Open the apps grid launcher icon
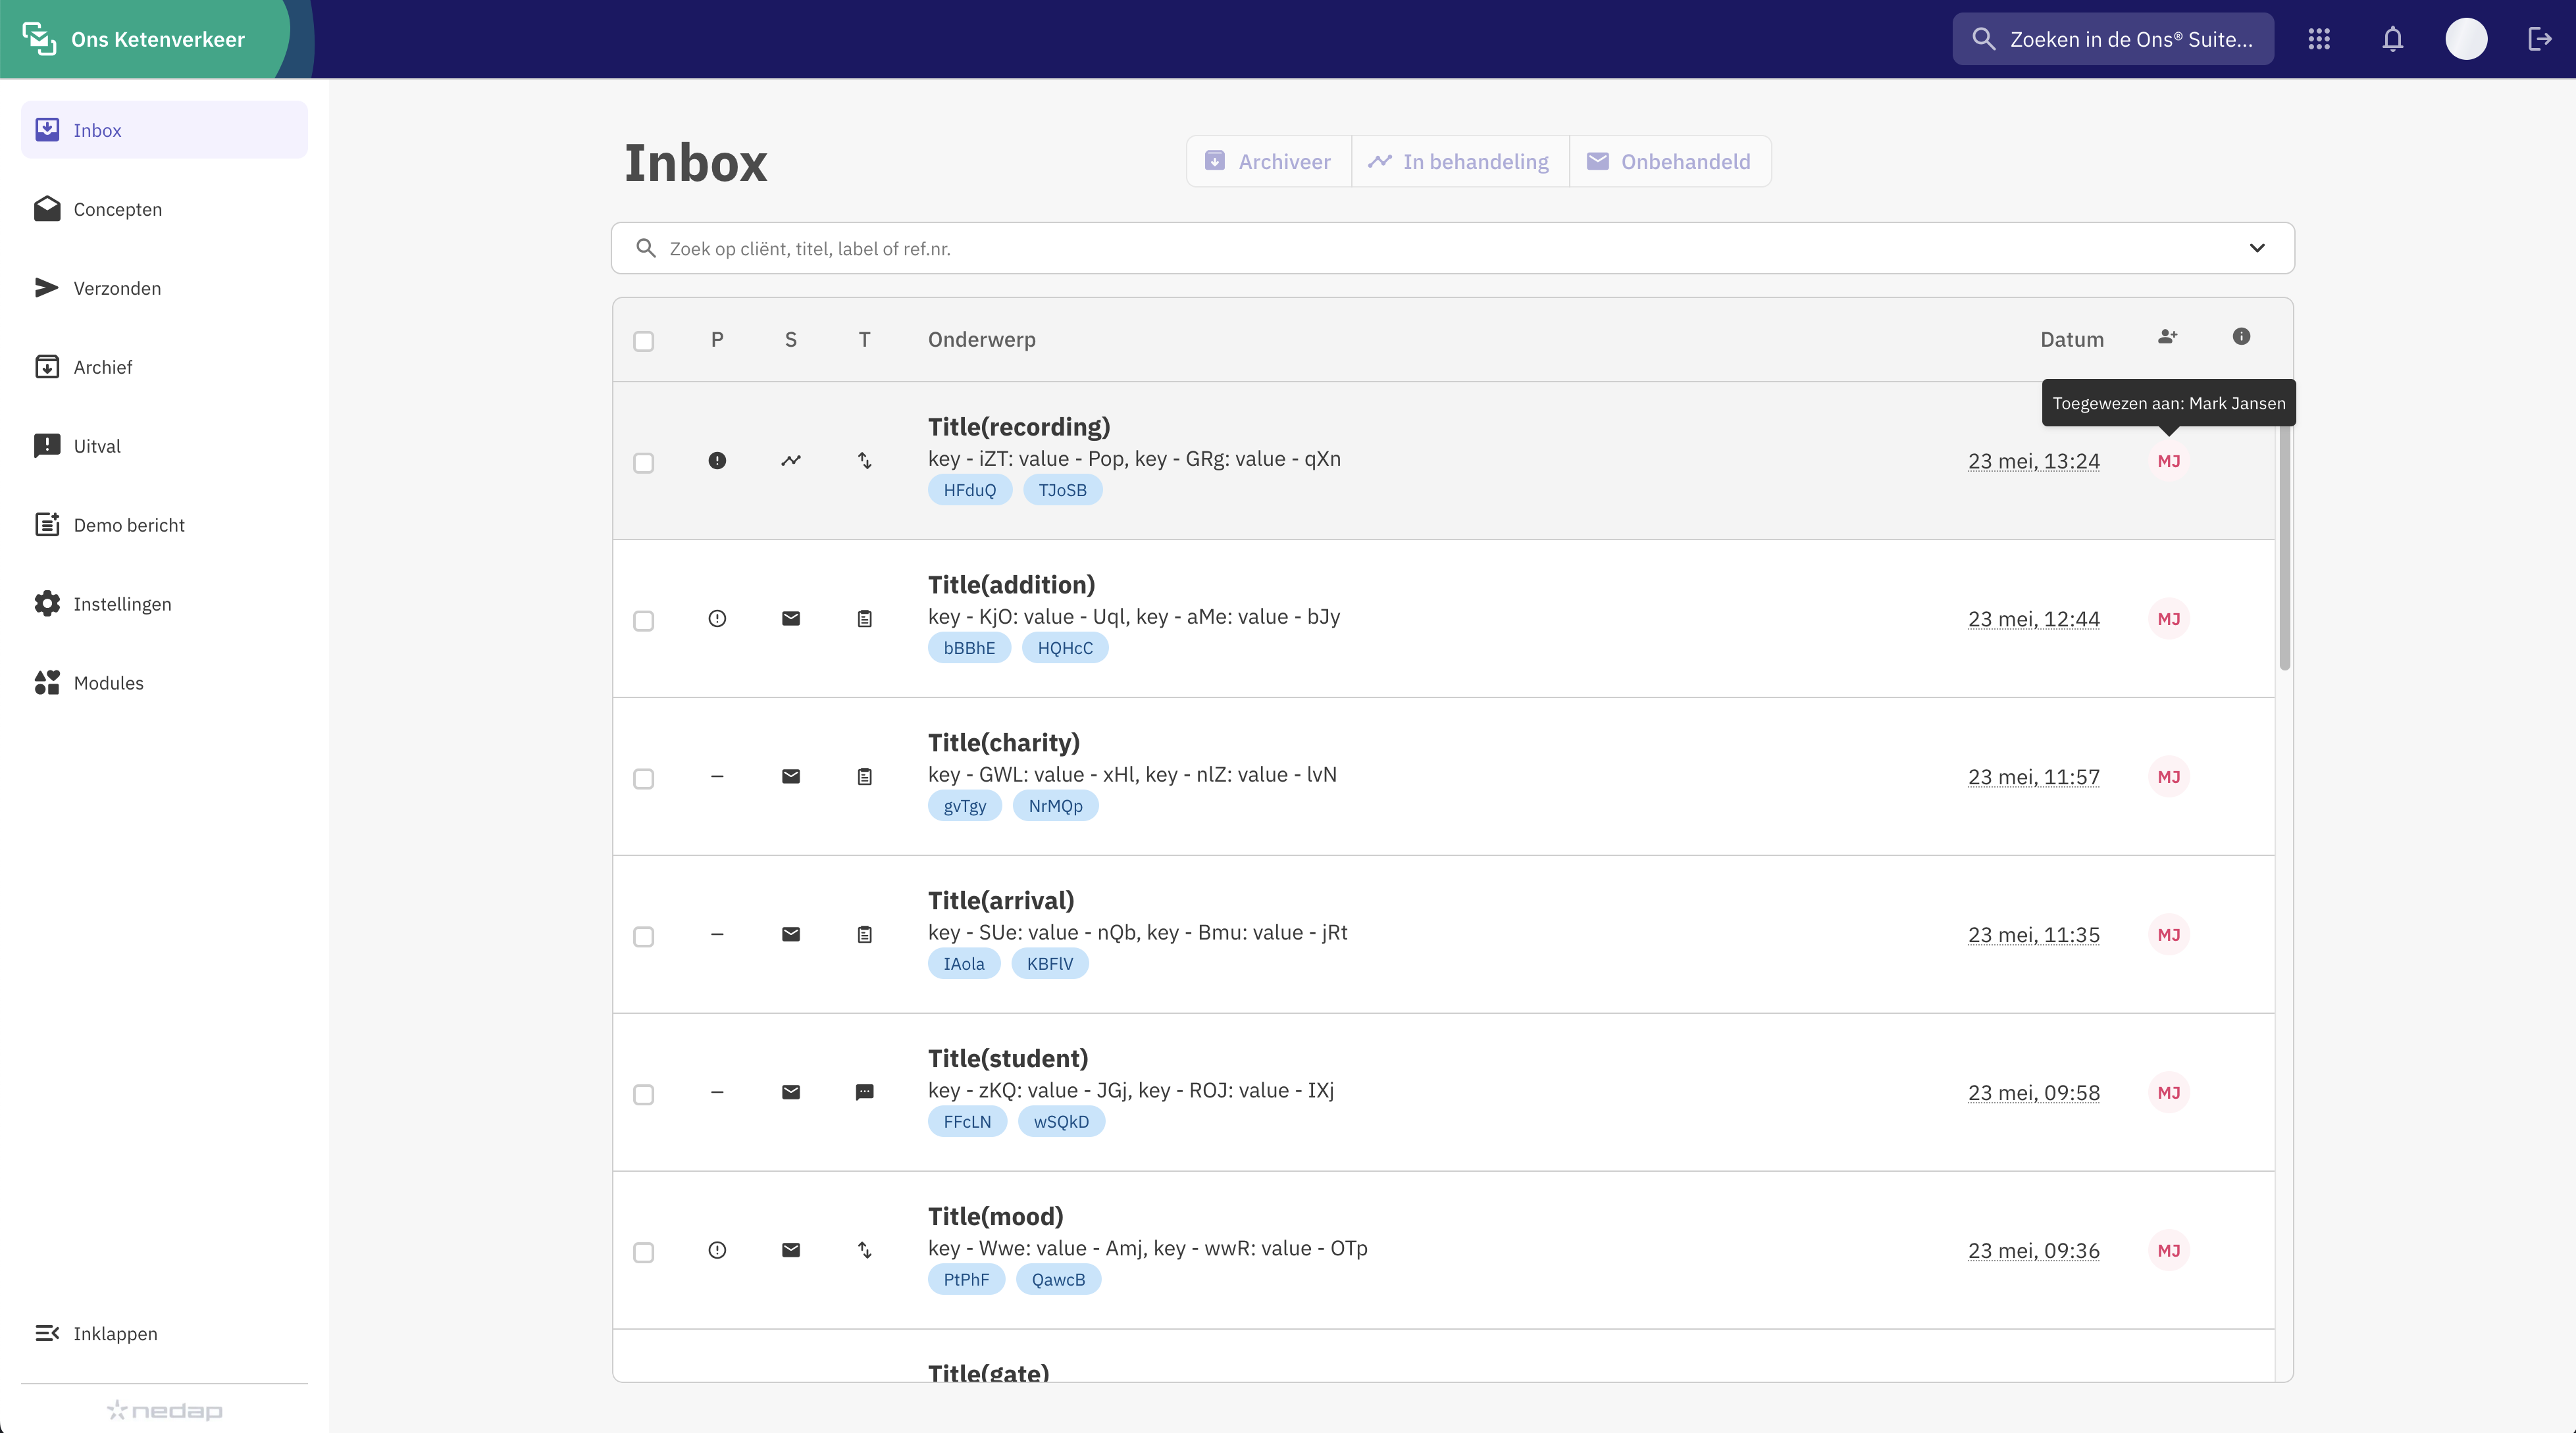Screen dimensions: 2576x1433 click(x=2319, y=39)
